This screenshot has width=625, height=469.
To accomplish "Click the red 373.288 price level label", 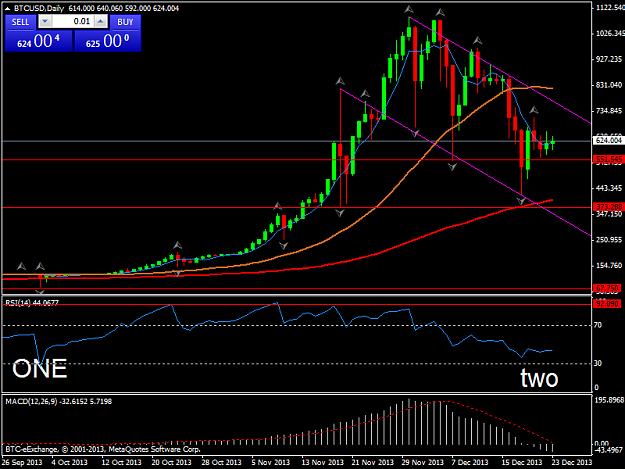I will click(x=608, y=207).
